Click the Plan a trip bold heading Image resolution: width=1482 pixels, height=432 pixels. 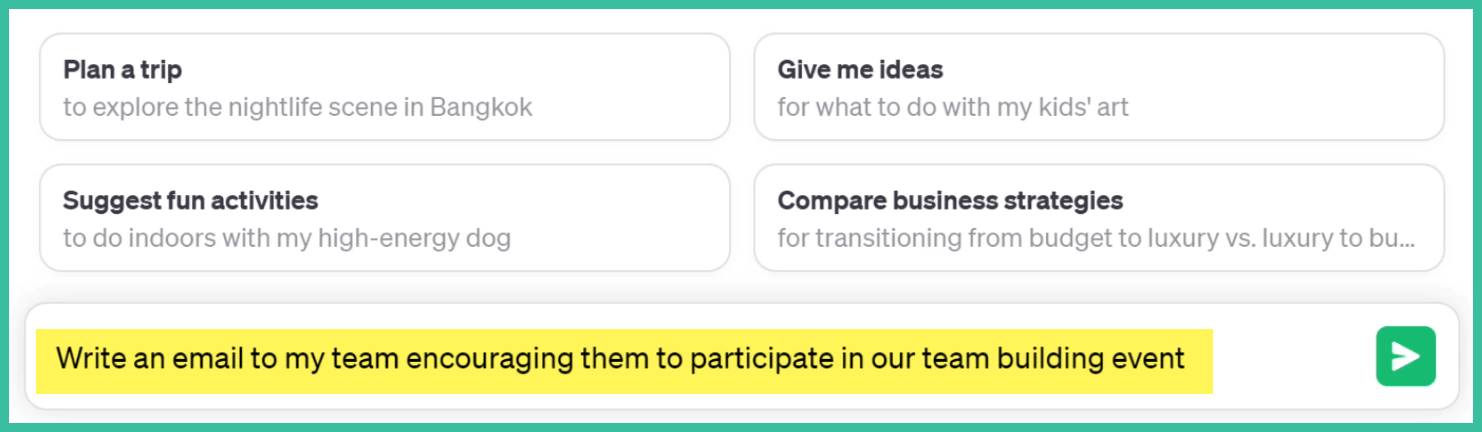[122, 70]
